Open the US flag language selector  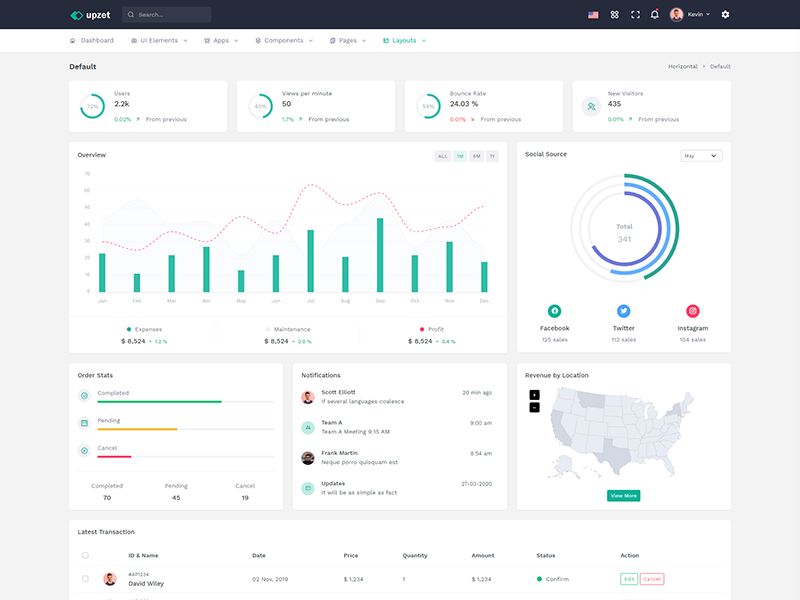[593, 15]
